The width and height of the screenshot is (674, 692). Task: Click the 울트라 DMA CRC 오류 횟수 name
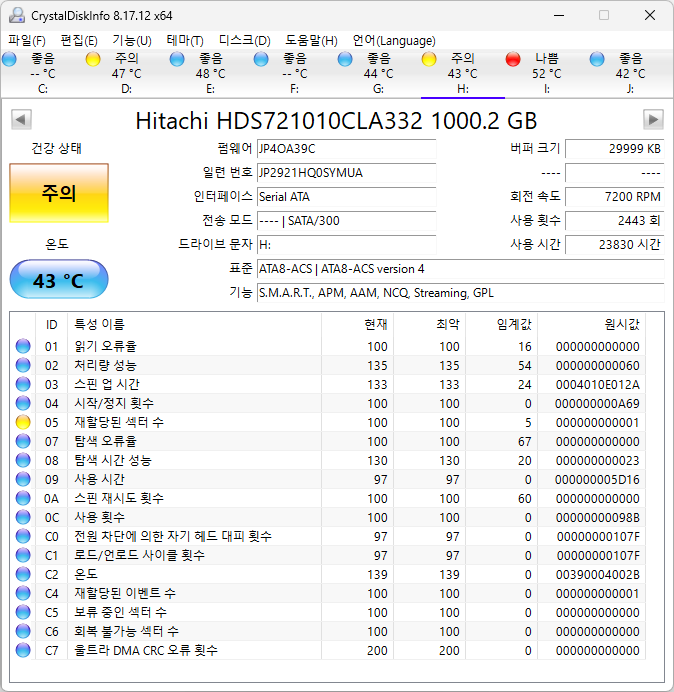pyautogui.click(x=146, y=650)
